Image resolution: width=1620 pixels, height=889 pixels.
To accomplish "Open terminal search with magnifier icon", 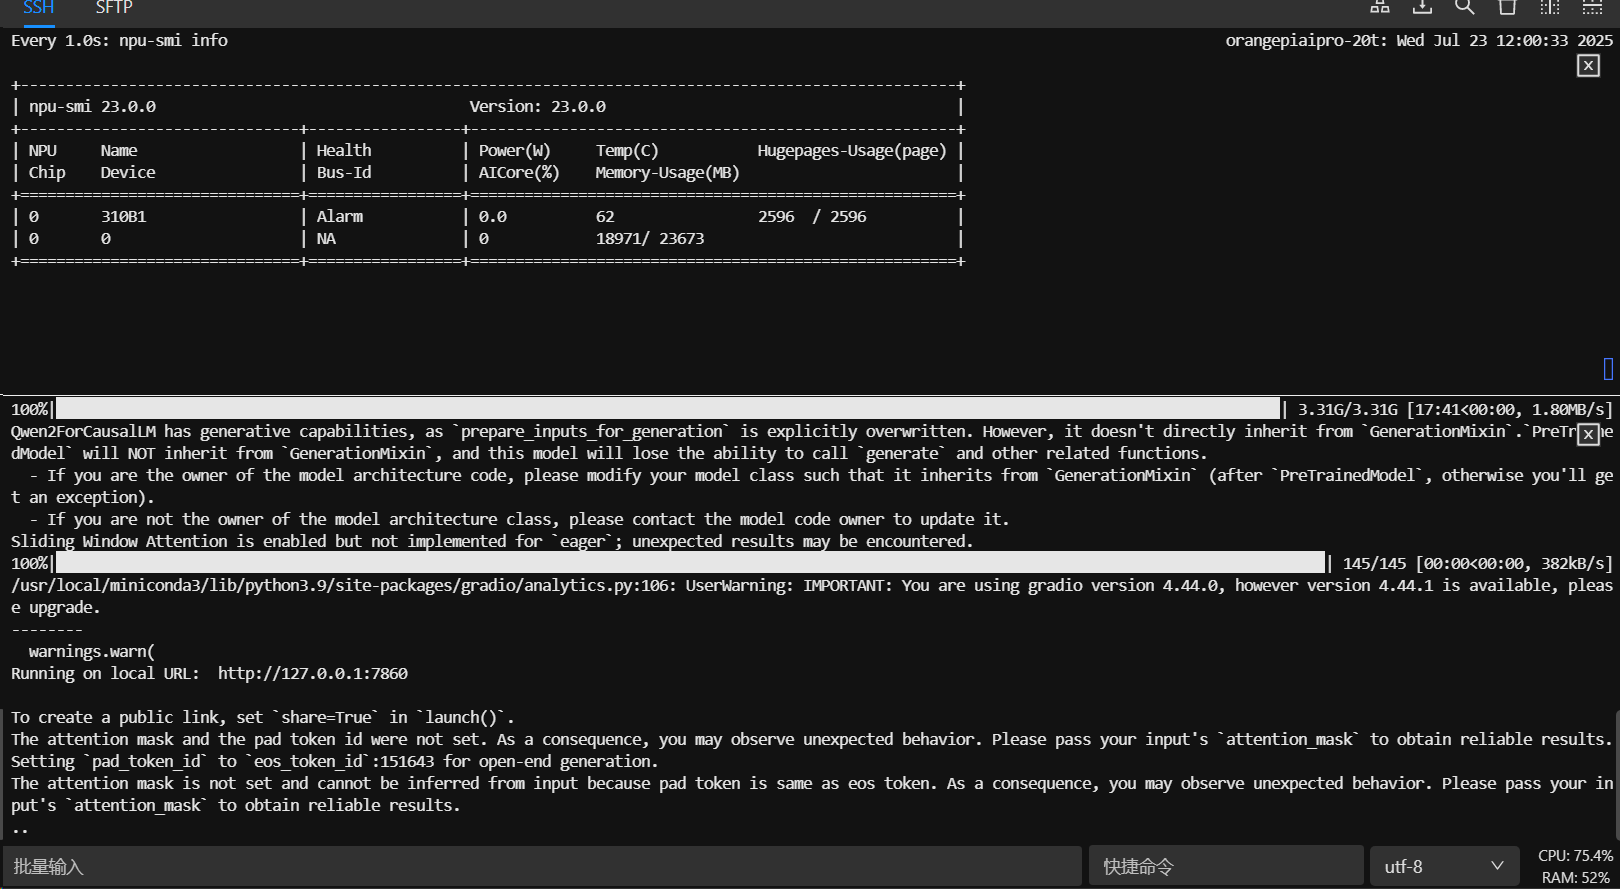I will coord(1465,7).
